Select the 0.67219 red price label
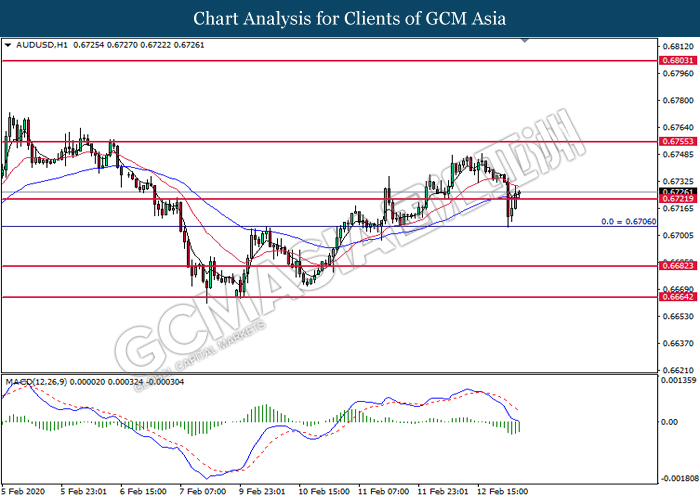 click(x=678, y=199)
